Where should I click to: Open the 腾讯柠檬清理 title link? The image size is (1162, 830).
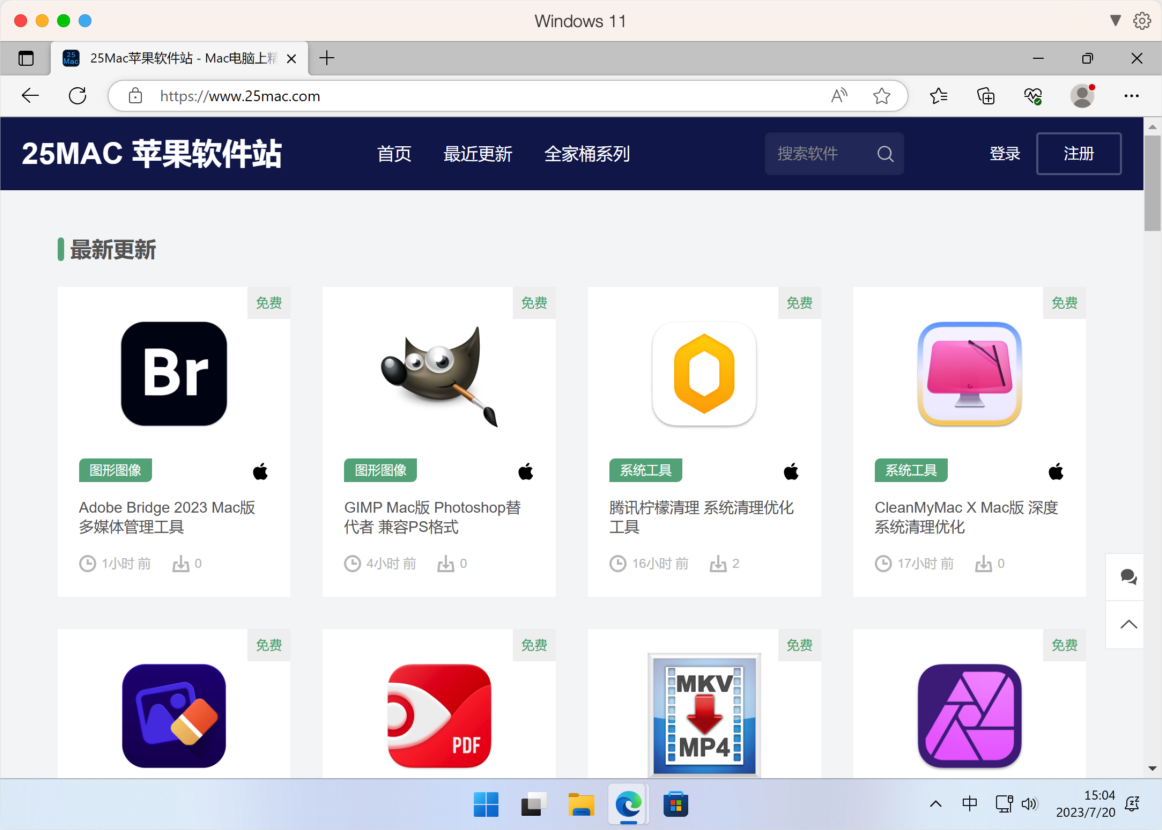pos(702,517)
